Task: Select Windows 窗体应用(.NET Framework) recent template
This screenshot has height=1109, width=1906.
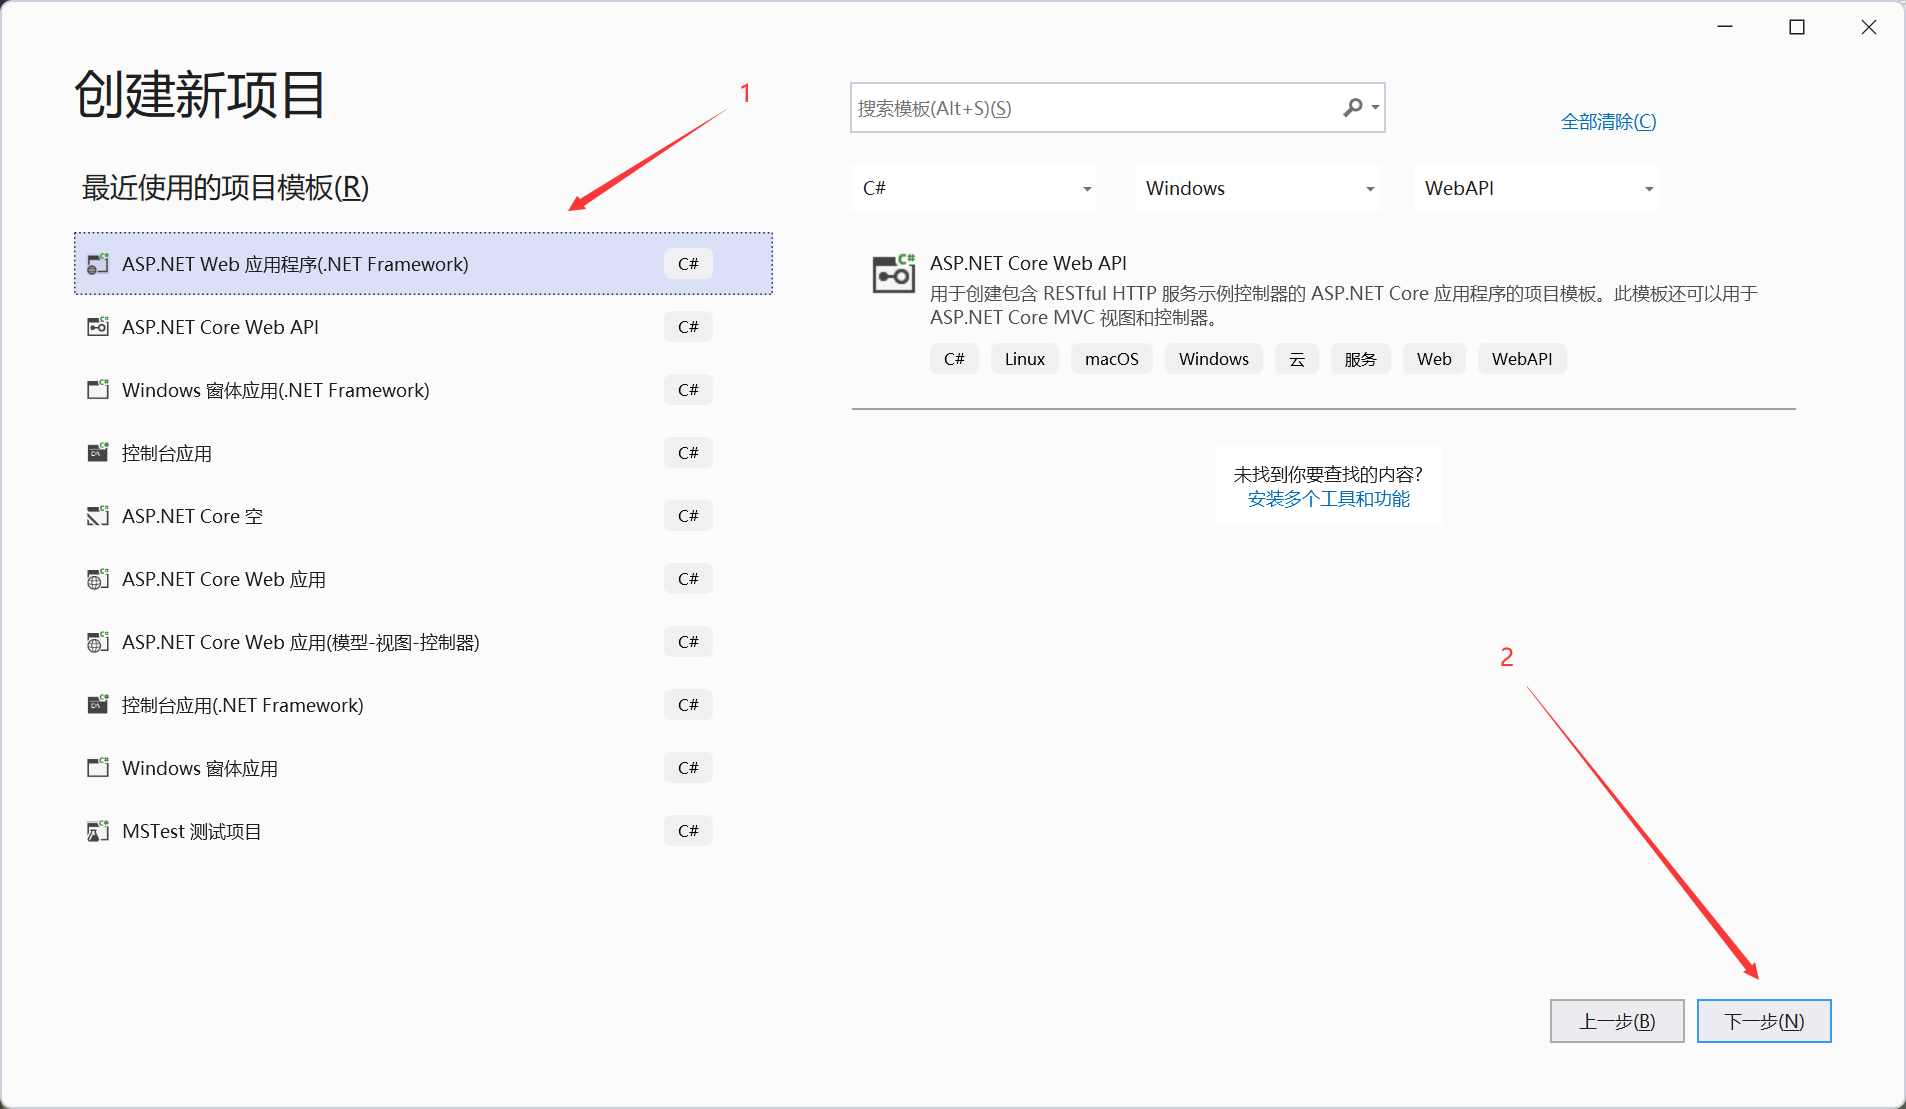Action: click(x=423, y=390)
